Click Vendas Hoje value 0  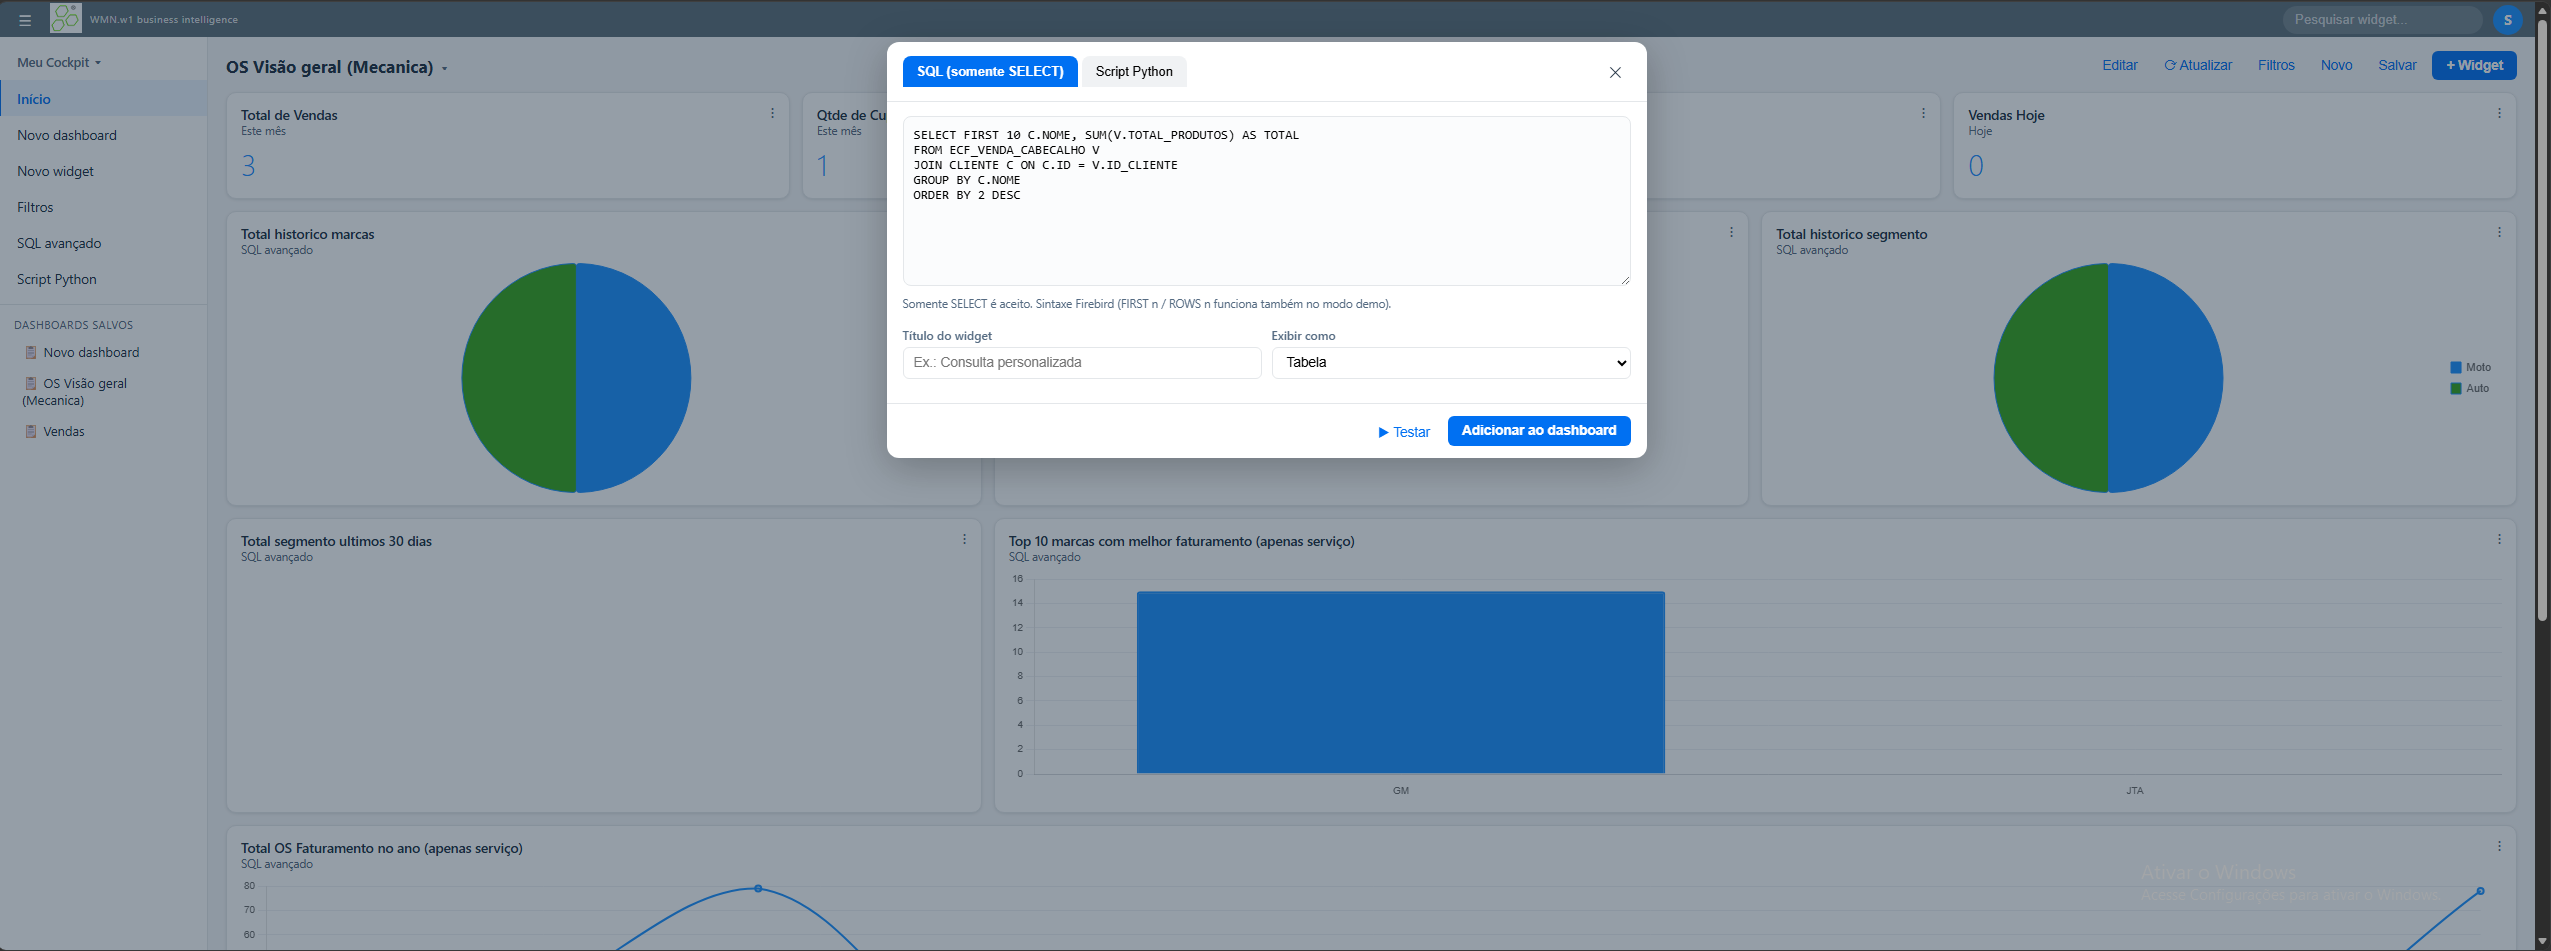(x=1975, y=166)
